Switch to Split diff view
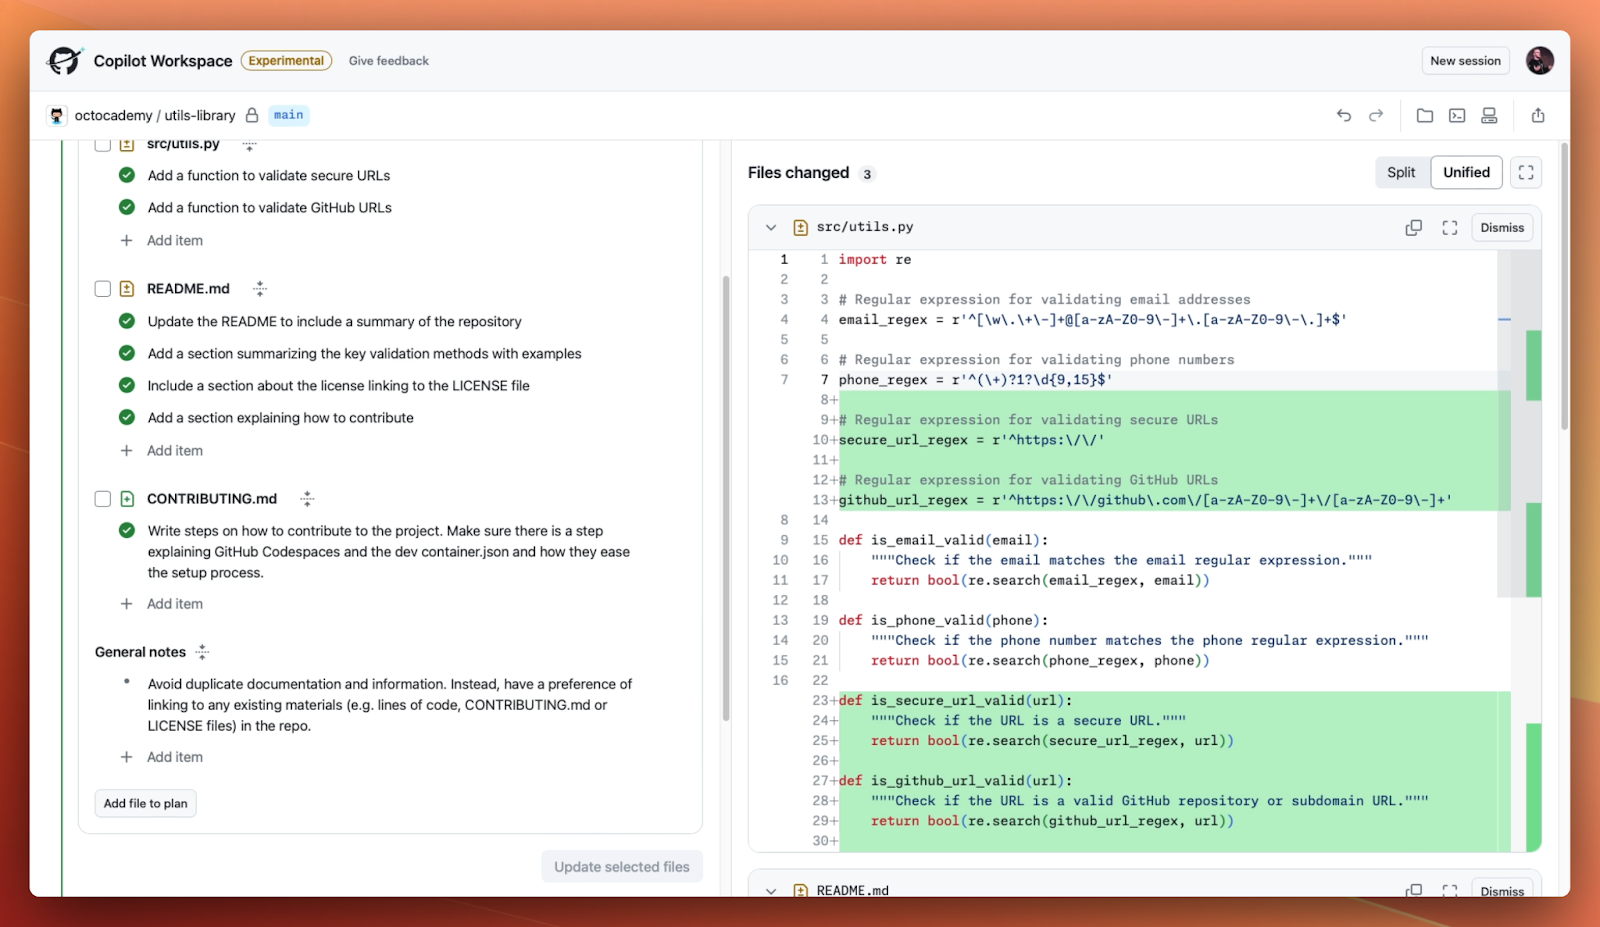1600x927 pixels. tap(1401, 172)
